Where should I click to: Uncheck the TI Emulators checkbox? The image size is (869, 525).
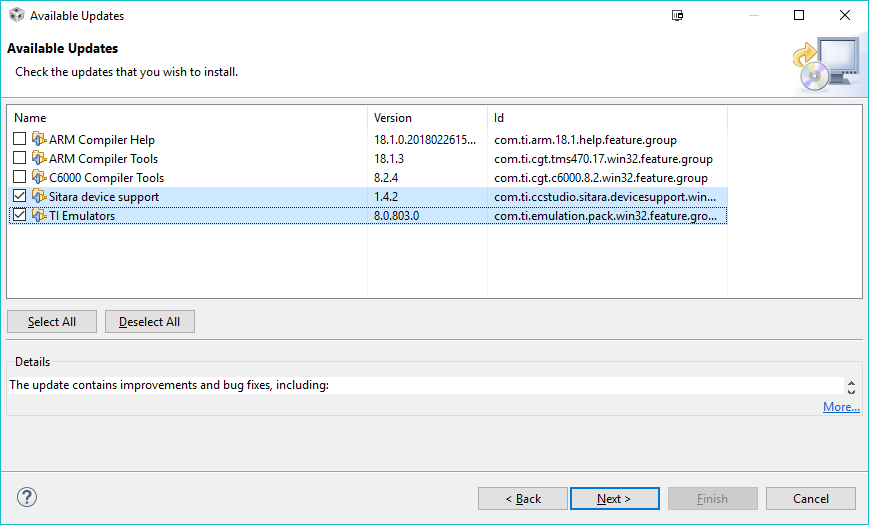(20, 216)
